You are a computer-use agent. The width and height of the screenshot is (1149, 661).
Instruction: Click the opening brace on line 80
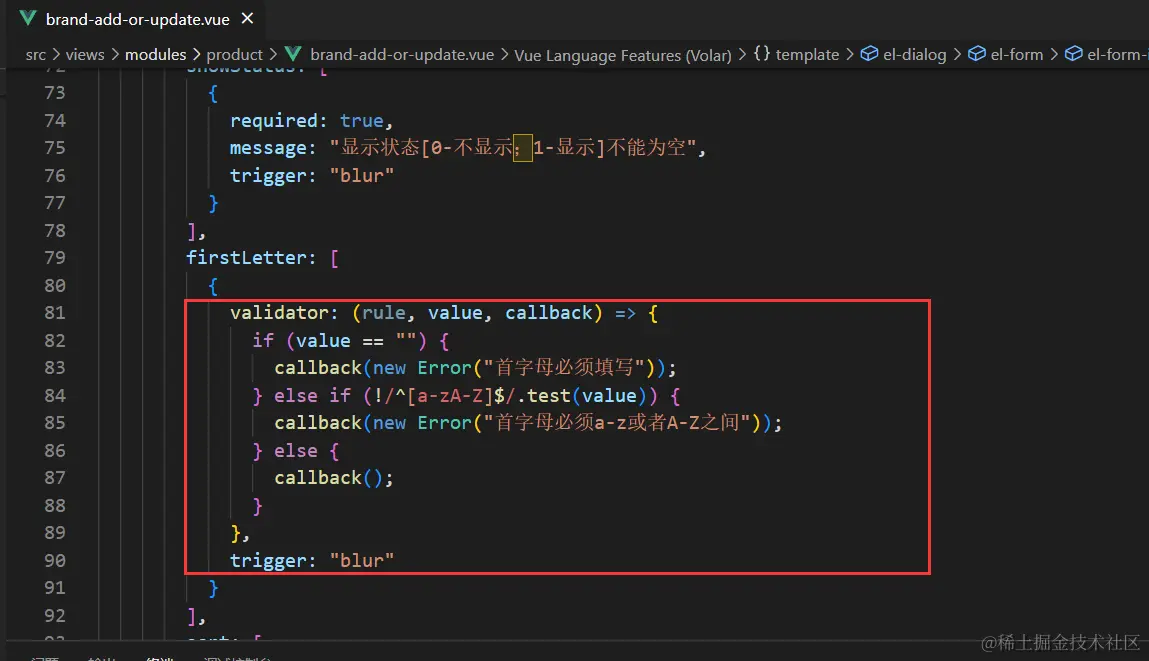point(213,286)
